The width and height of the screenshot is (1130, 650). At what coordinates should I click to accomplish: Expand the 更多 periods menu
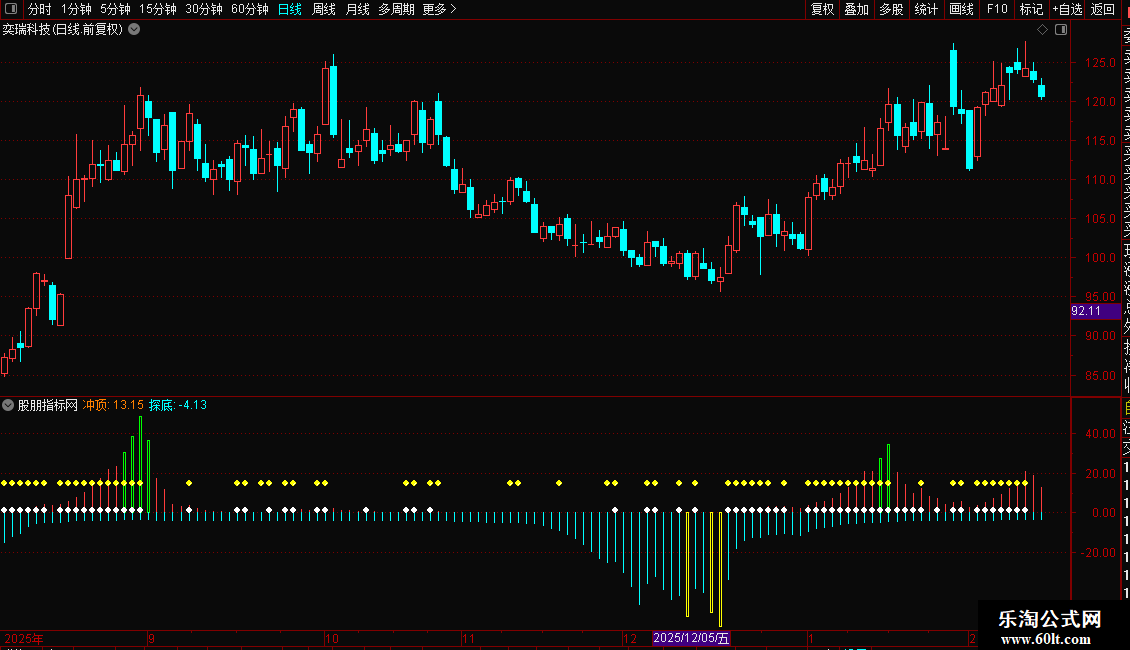point(439,9)
